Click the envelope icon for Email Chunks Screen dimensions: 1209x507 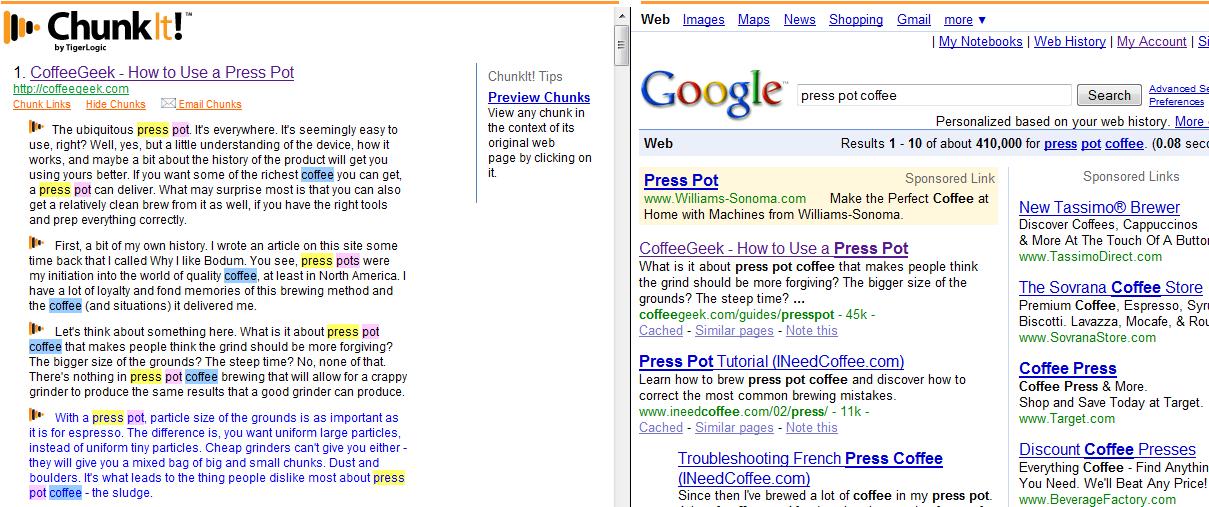click(168, 103)
